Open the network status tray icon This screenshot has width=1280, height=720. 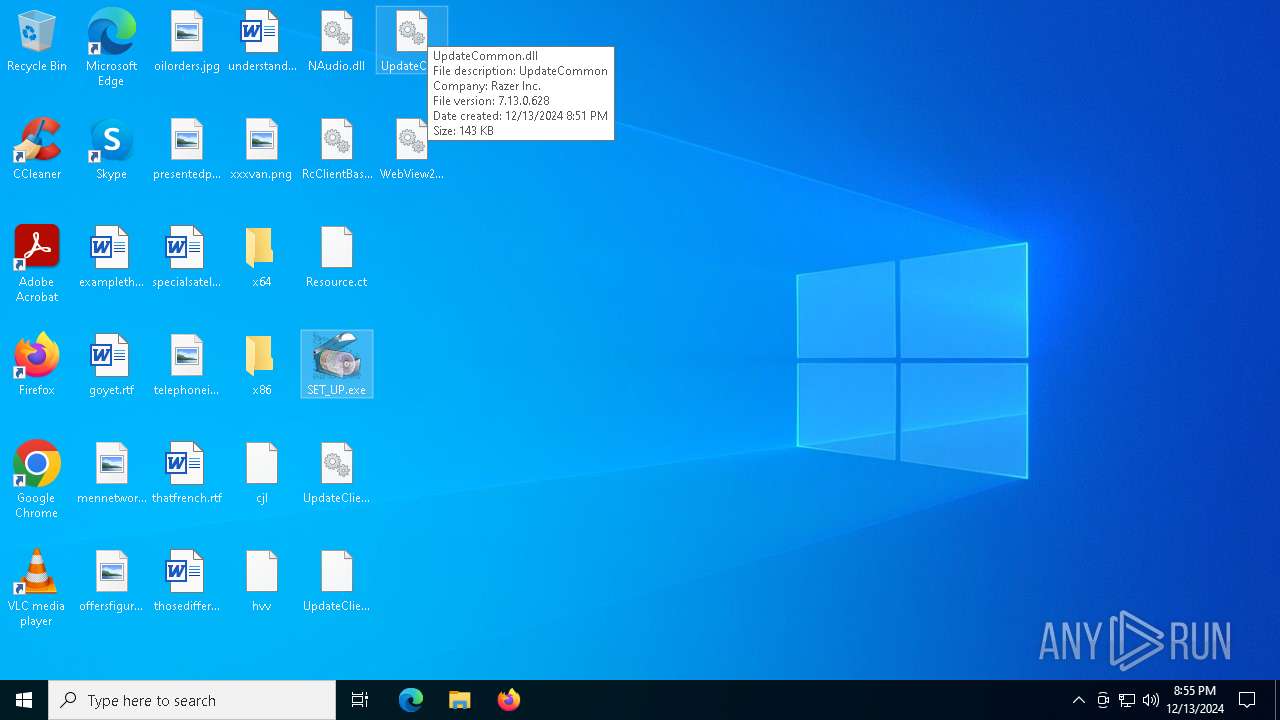[1127, 700]
